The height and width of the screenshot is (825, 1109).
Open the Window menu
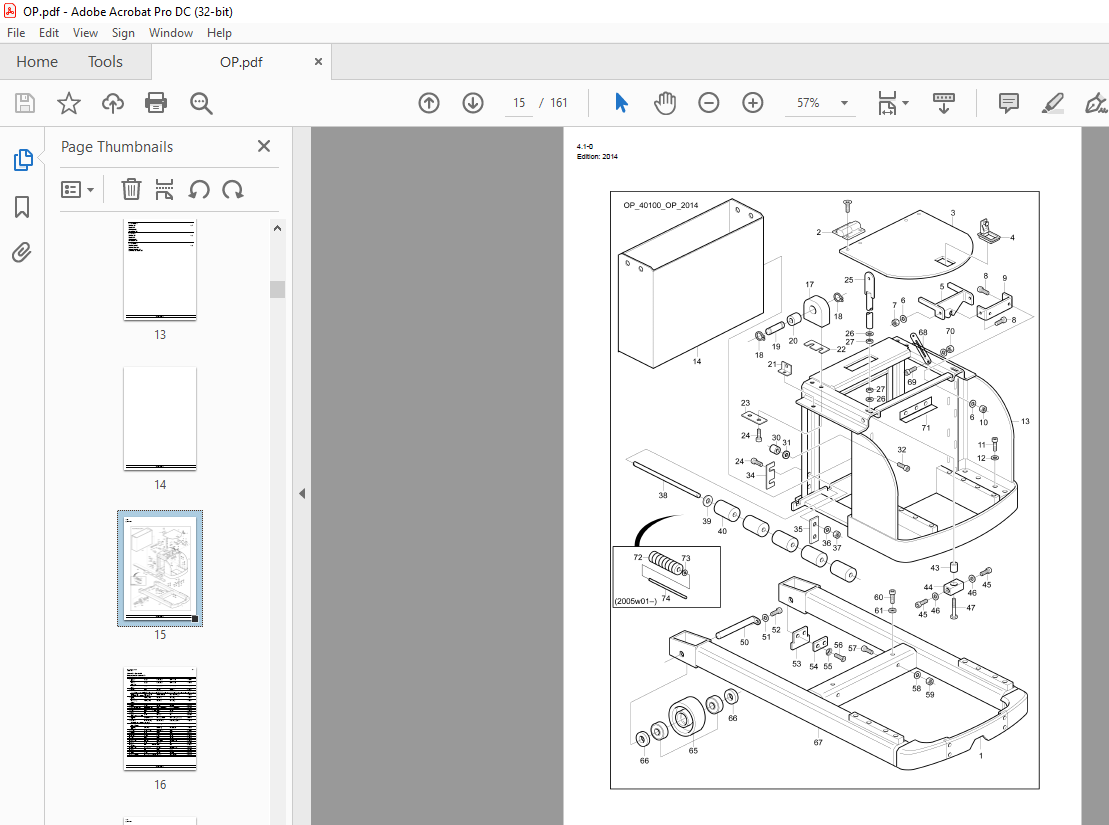(170, 33)
